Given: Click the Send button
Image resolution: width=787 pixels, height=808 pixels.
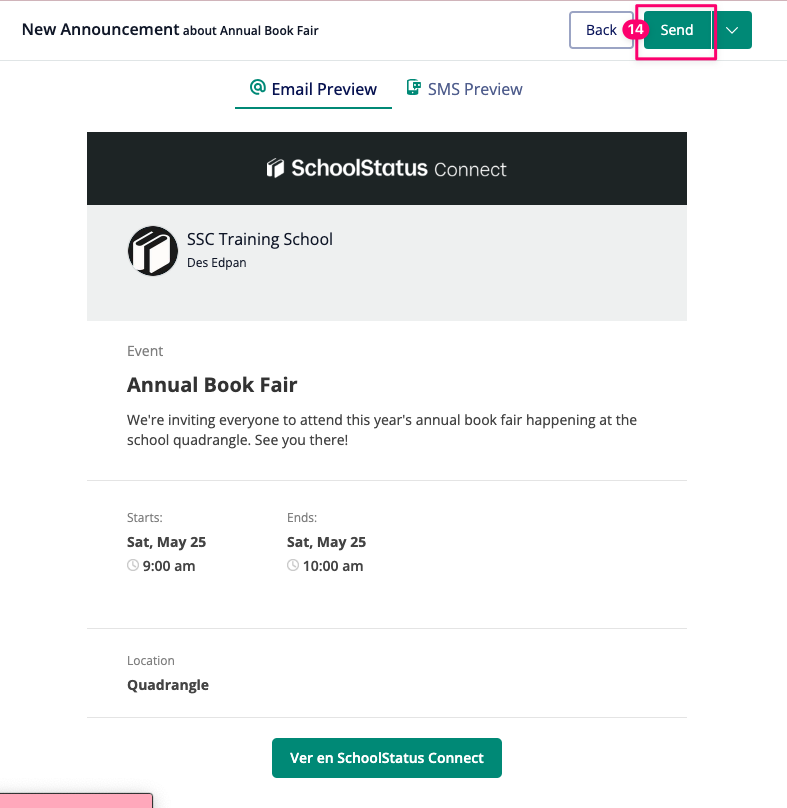Looking at the screenshot, I should coord(677,30).
